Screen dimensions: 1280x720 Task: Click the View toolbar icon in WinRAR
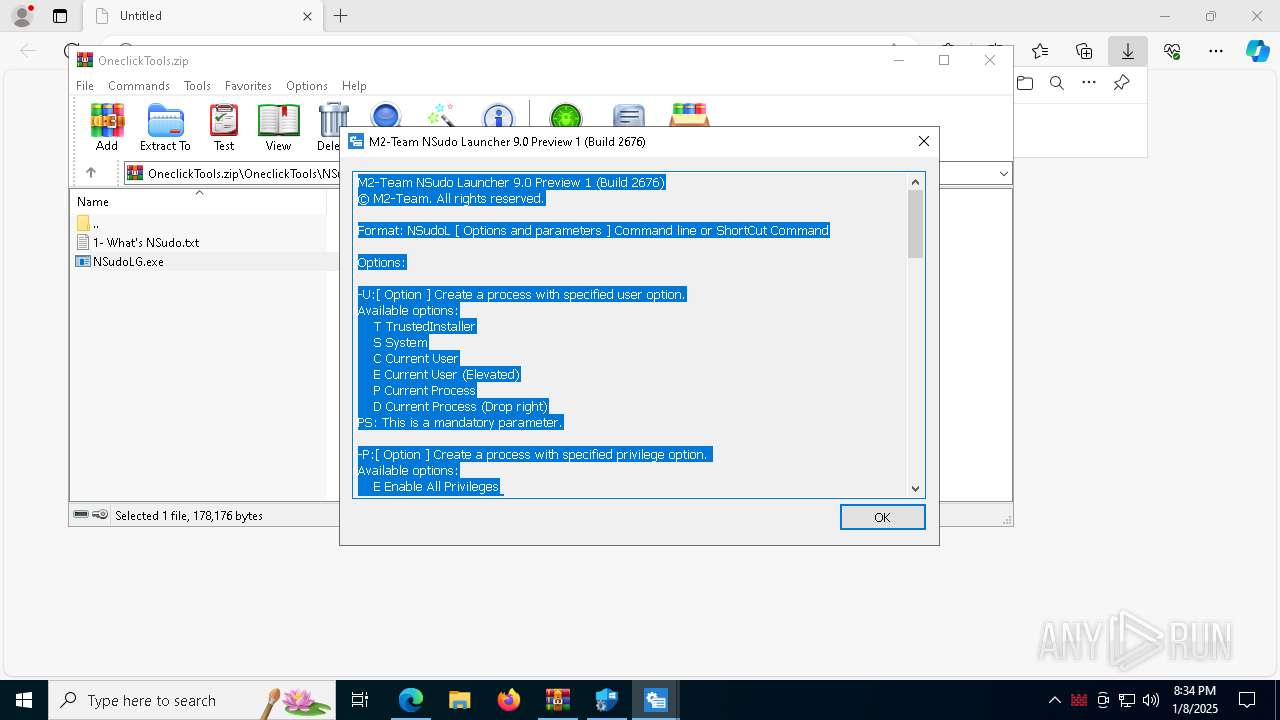[278, 127]
